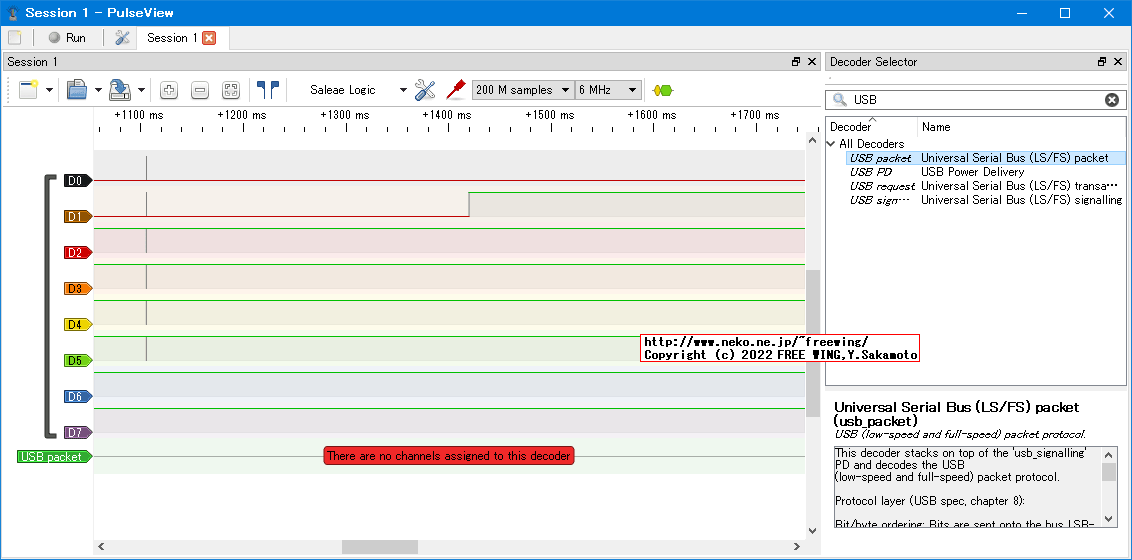The width and height of the screenshot is (1132, 560).
Task: Click the new view icon in the session toolbar
Action: pyautogui.click(x=29, y=90)
